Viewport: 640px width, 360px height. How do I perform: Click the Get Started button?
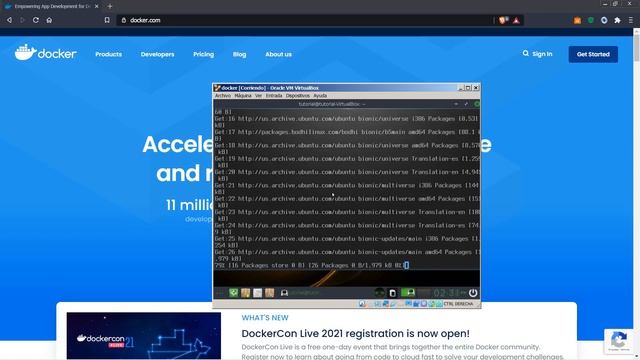point(593,54)
